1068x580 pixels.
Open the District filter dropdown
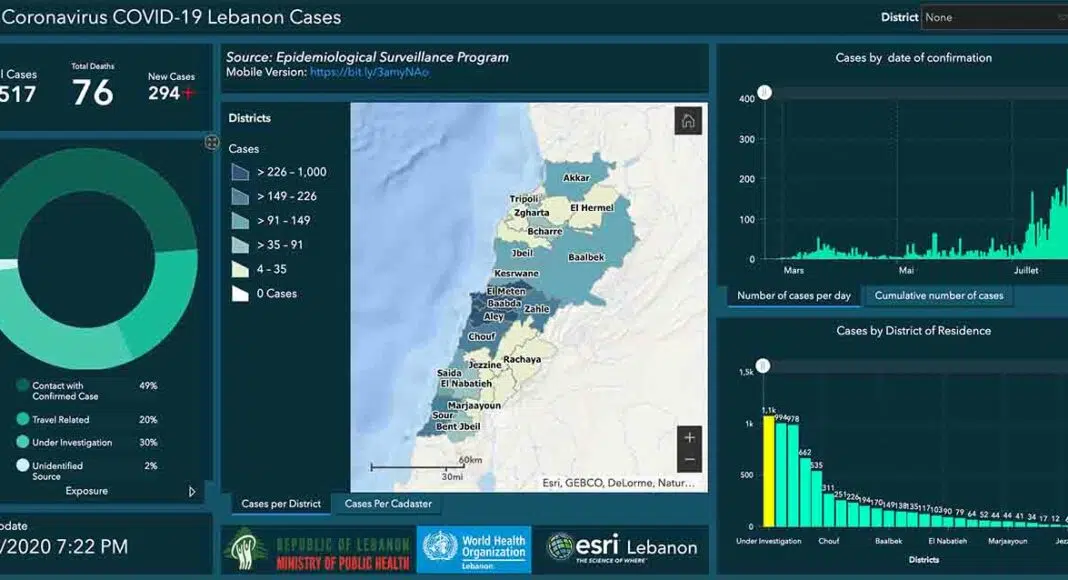[x=994, y=17]
